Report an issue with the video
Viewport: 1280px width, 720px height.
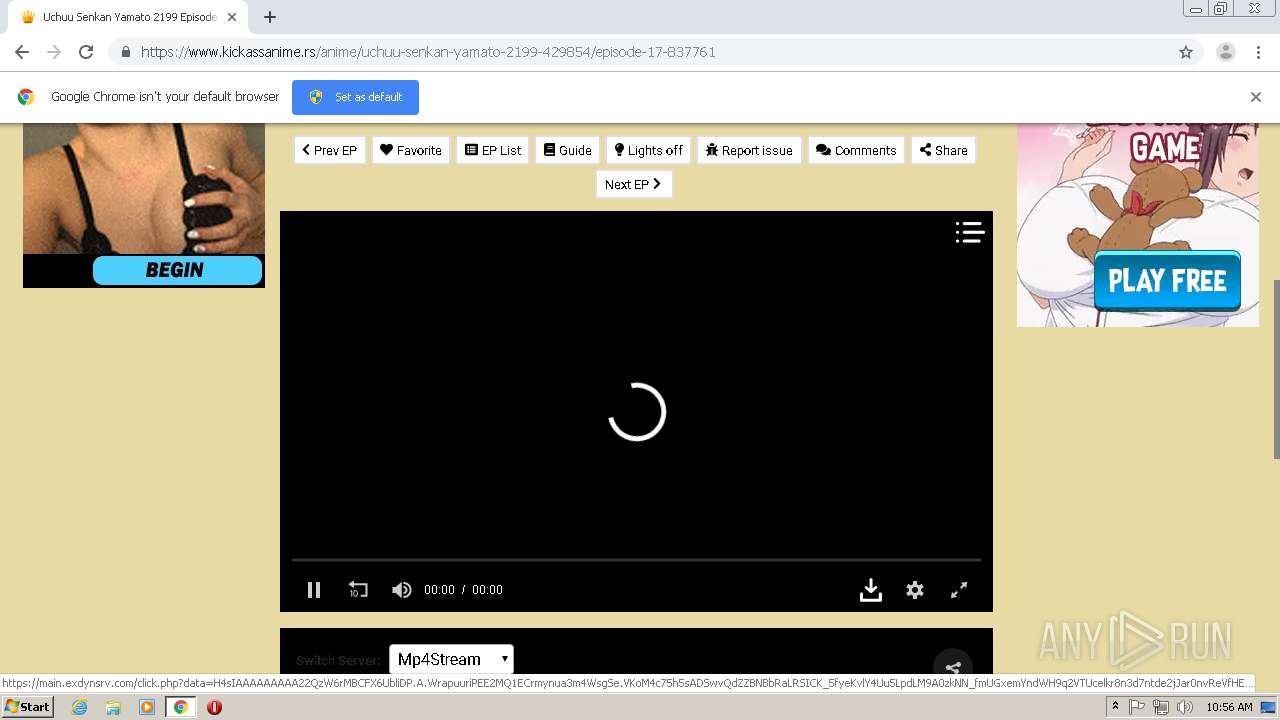click(749, 150)
